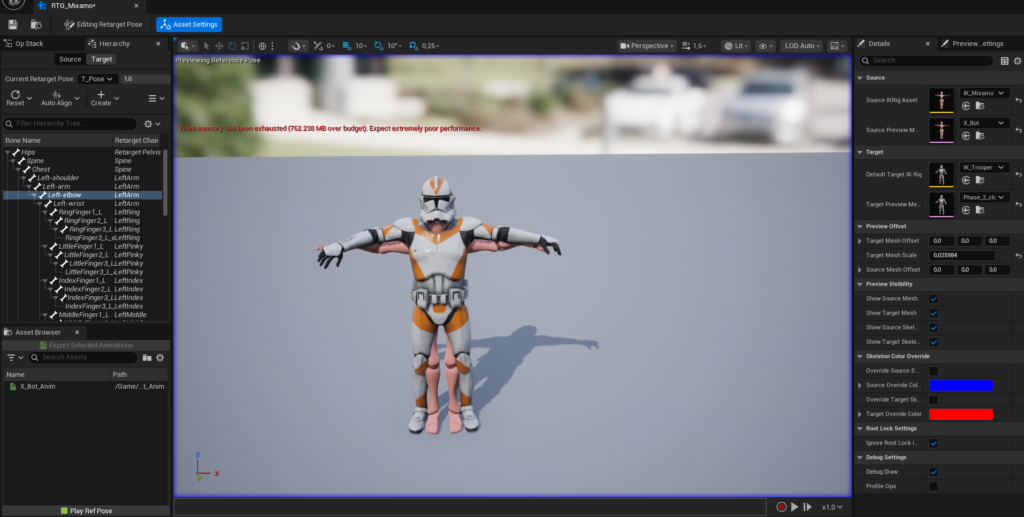The width and height of the screenshot is (1024, 517).
Task: Open camera speed 1,6 setting
Action: (695, 46)
